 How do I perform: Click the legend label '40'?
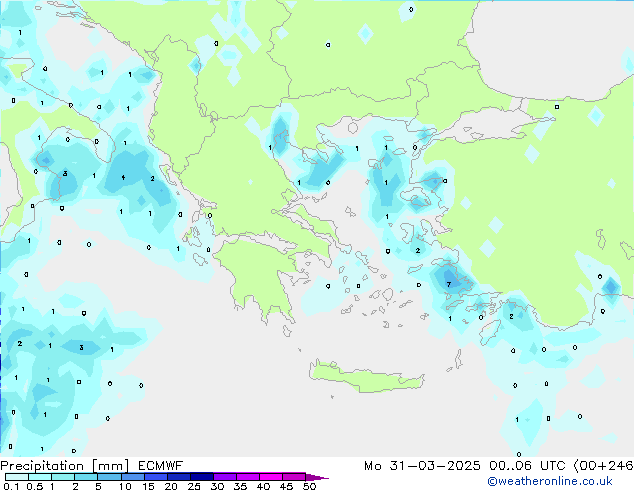coord(263,486)
